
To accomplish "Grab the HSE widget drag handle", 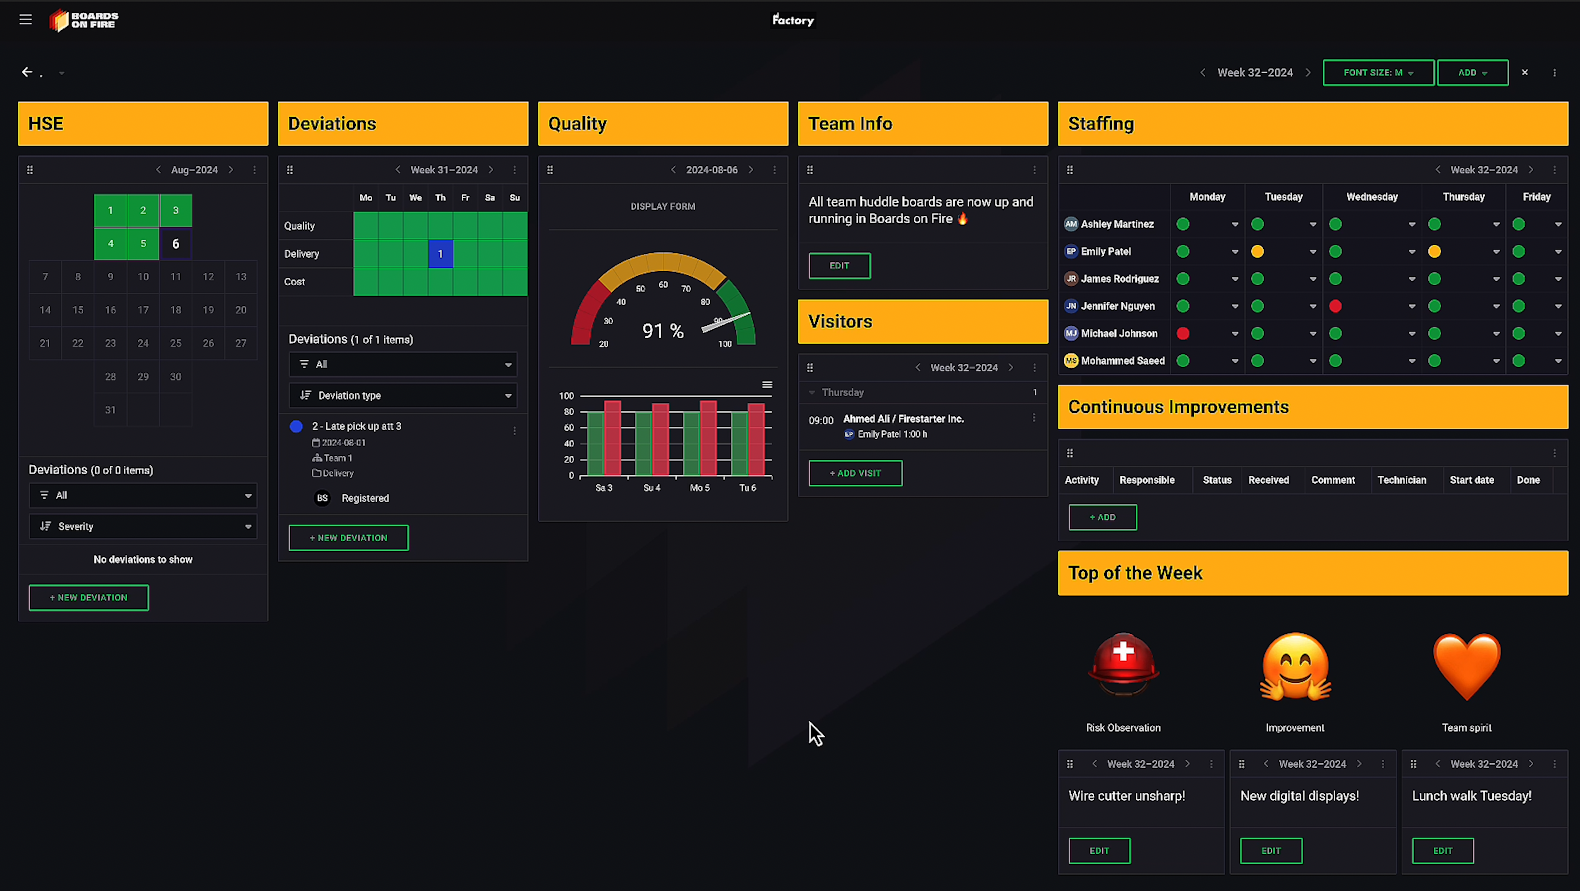I will [x=30, y=170].
